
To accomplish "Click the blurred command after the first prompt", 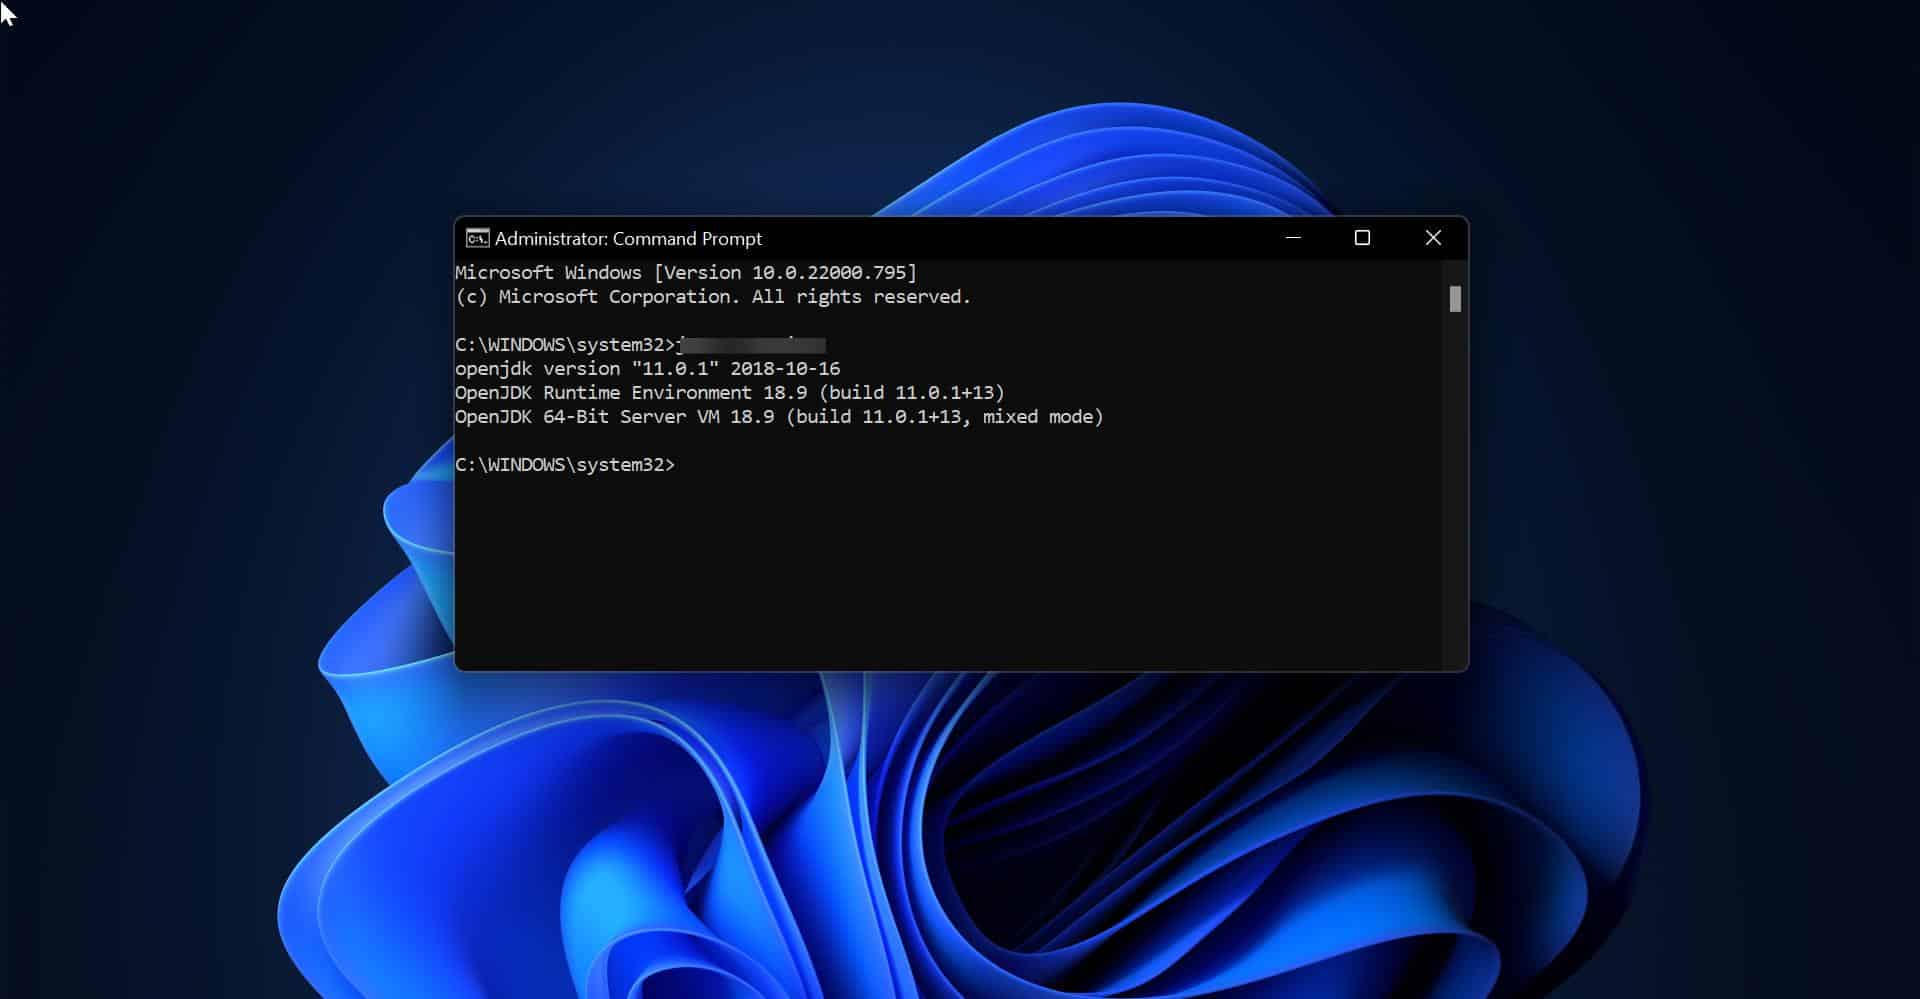I will [755, 344].
